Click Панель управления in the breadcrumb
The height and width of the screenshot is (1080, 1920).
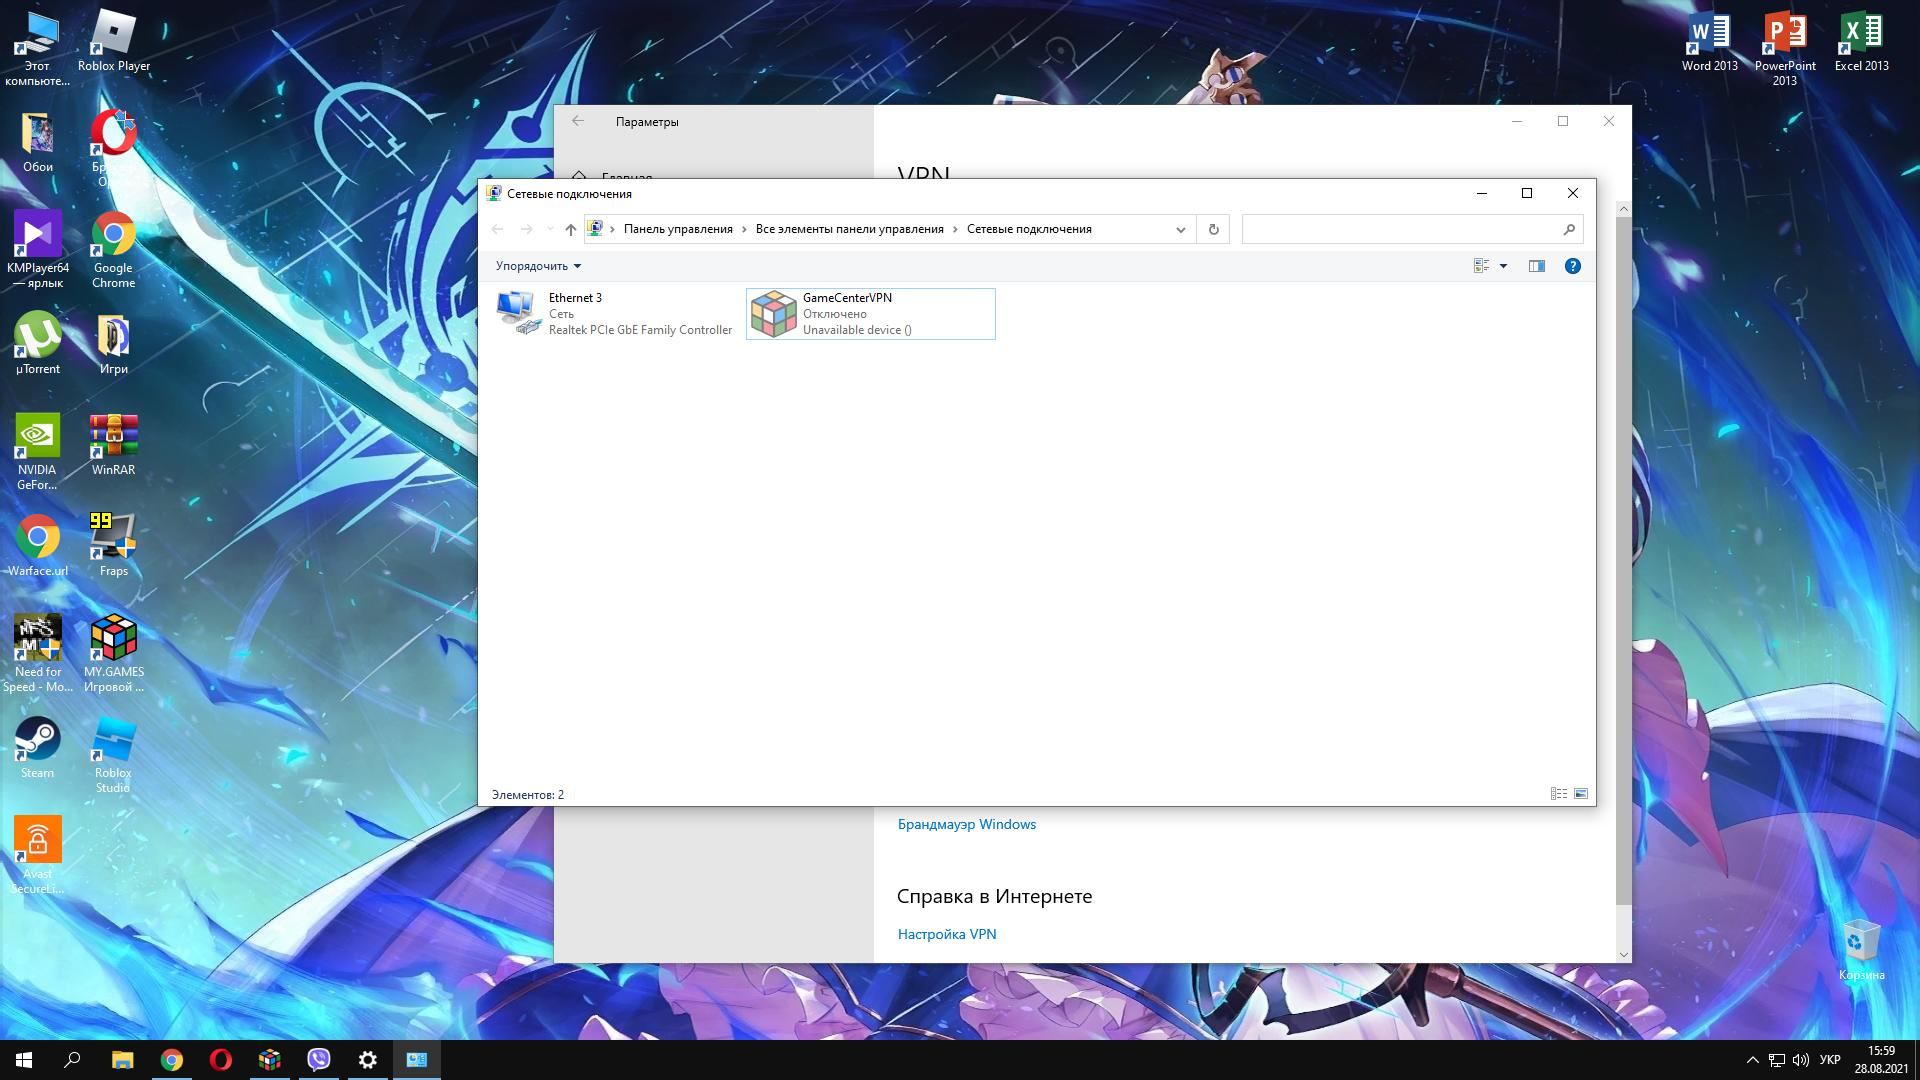[x=678, y=230]
